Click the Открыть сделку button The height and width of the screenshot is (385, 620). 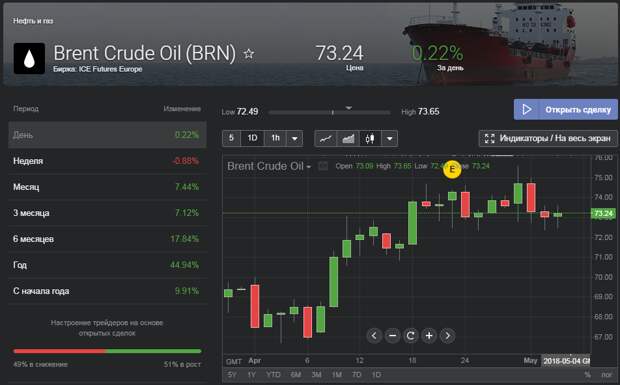(x=566, y=109)
